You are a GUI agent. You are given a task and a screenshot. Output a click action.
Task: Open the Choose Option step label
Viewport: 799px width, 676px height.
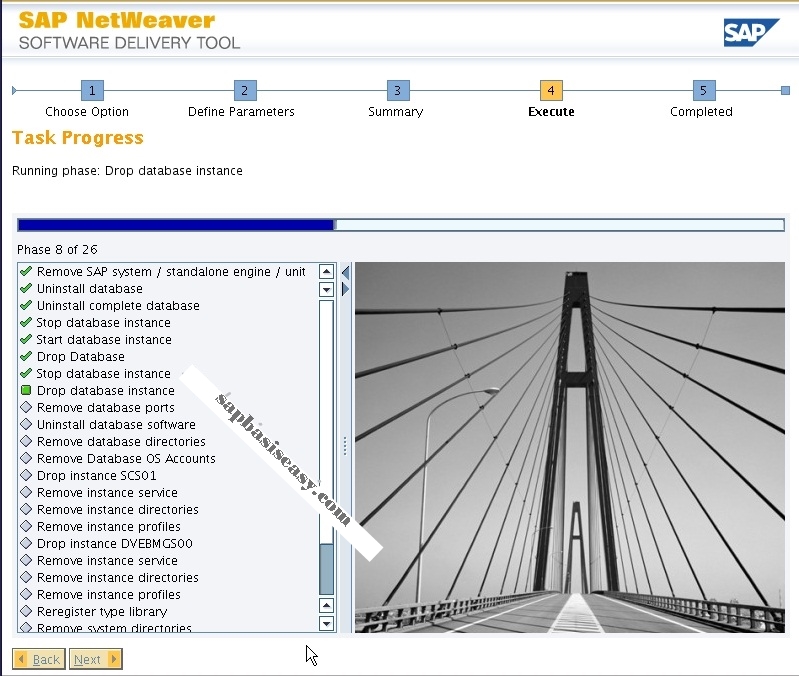(87, 112)
